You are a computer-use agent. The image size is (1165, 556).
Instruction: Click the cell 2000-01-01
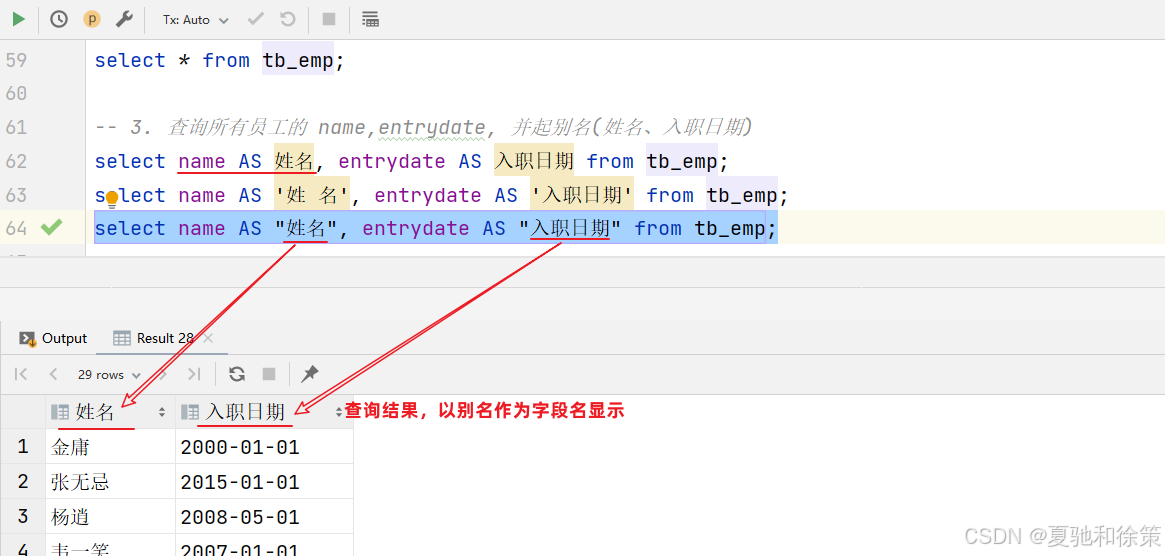coord(264,447)
